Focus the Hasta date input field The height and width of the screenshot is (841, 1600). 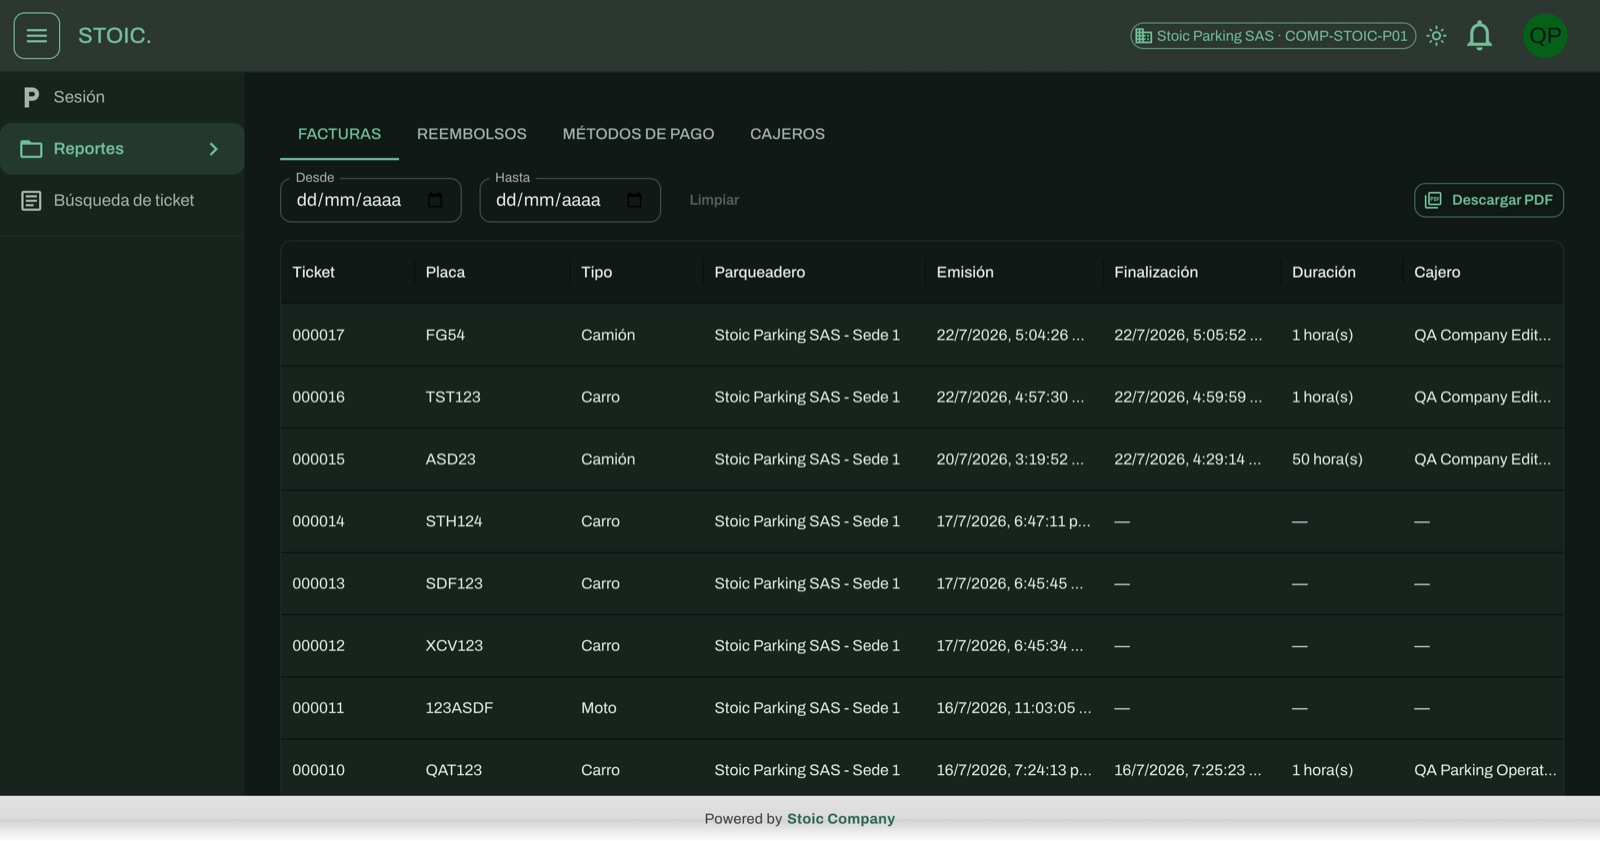[x=570, y=200]
